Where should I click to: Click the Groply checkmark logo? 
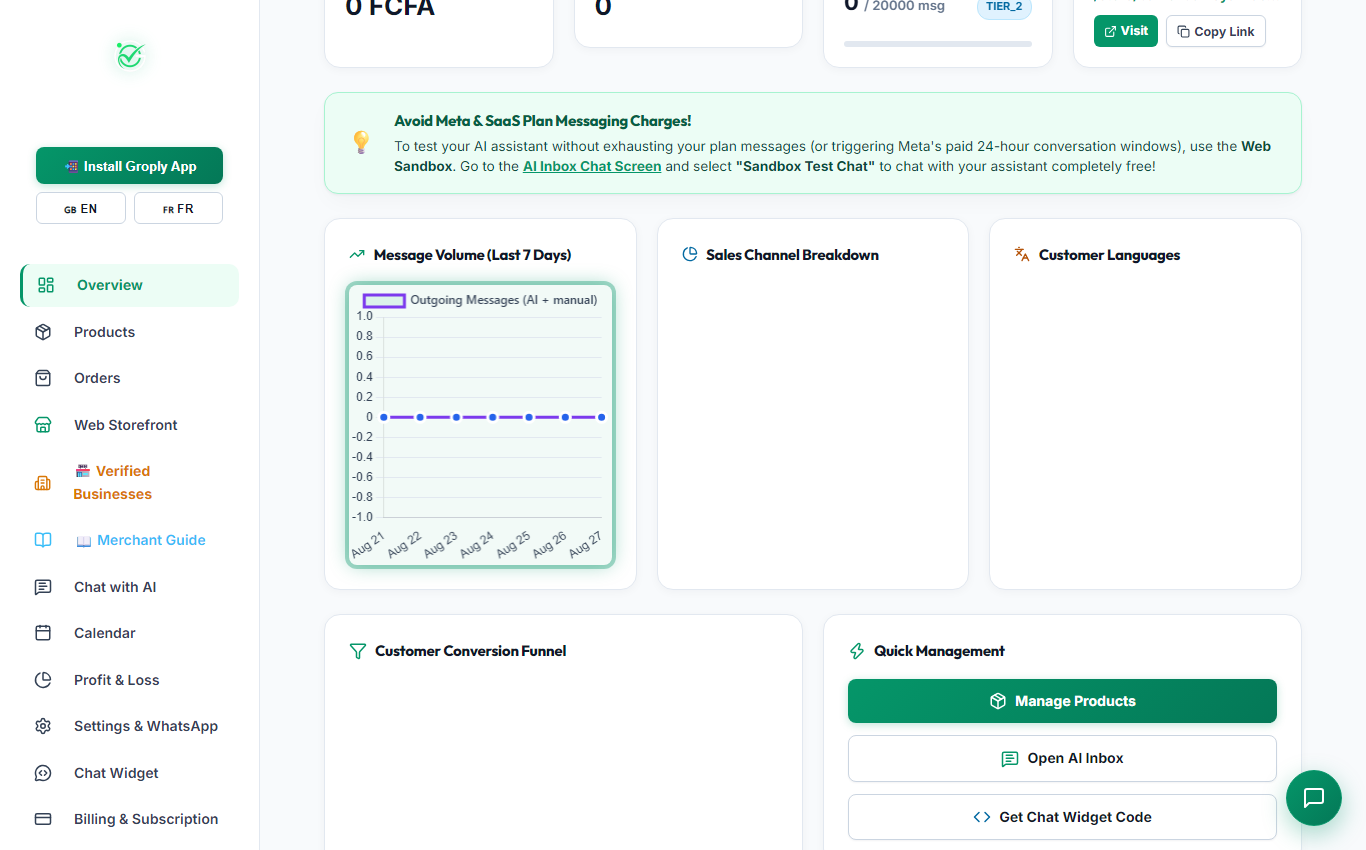tap(130, 55)
